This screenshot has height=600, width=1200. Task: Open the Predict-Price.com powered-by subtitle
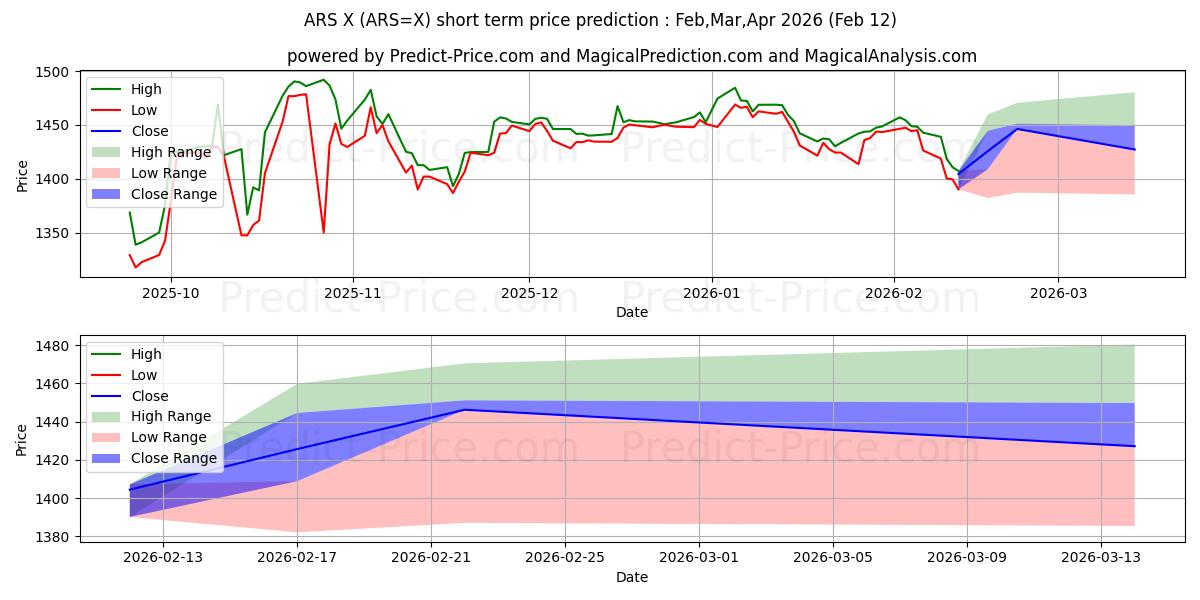pyautogui.click(x=632, y=56)
